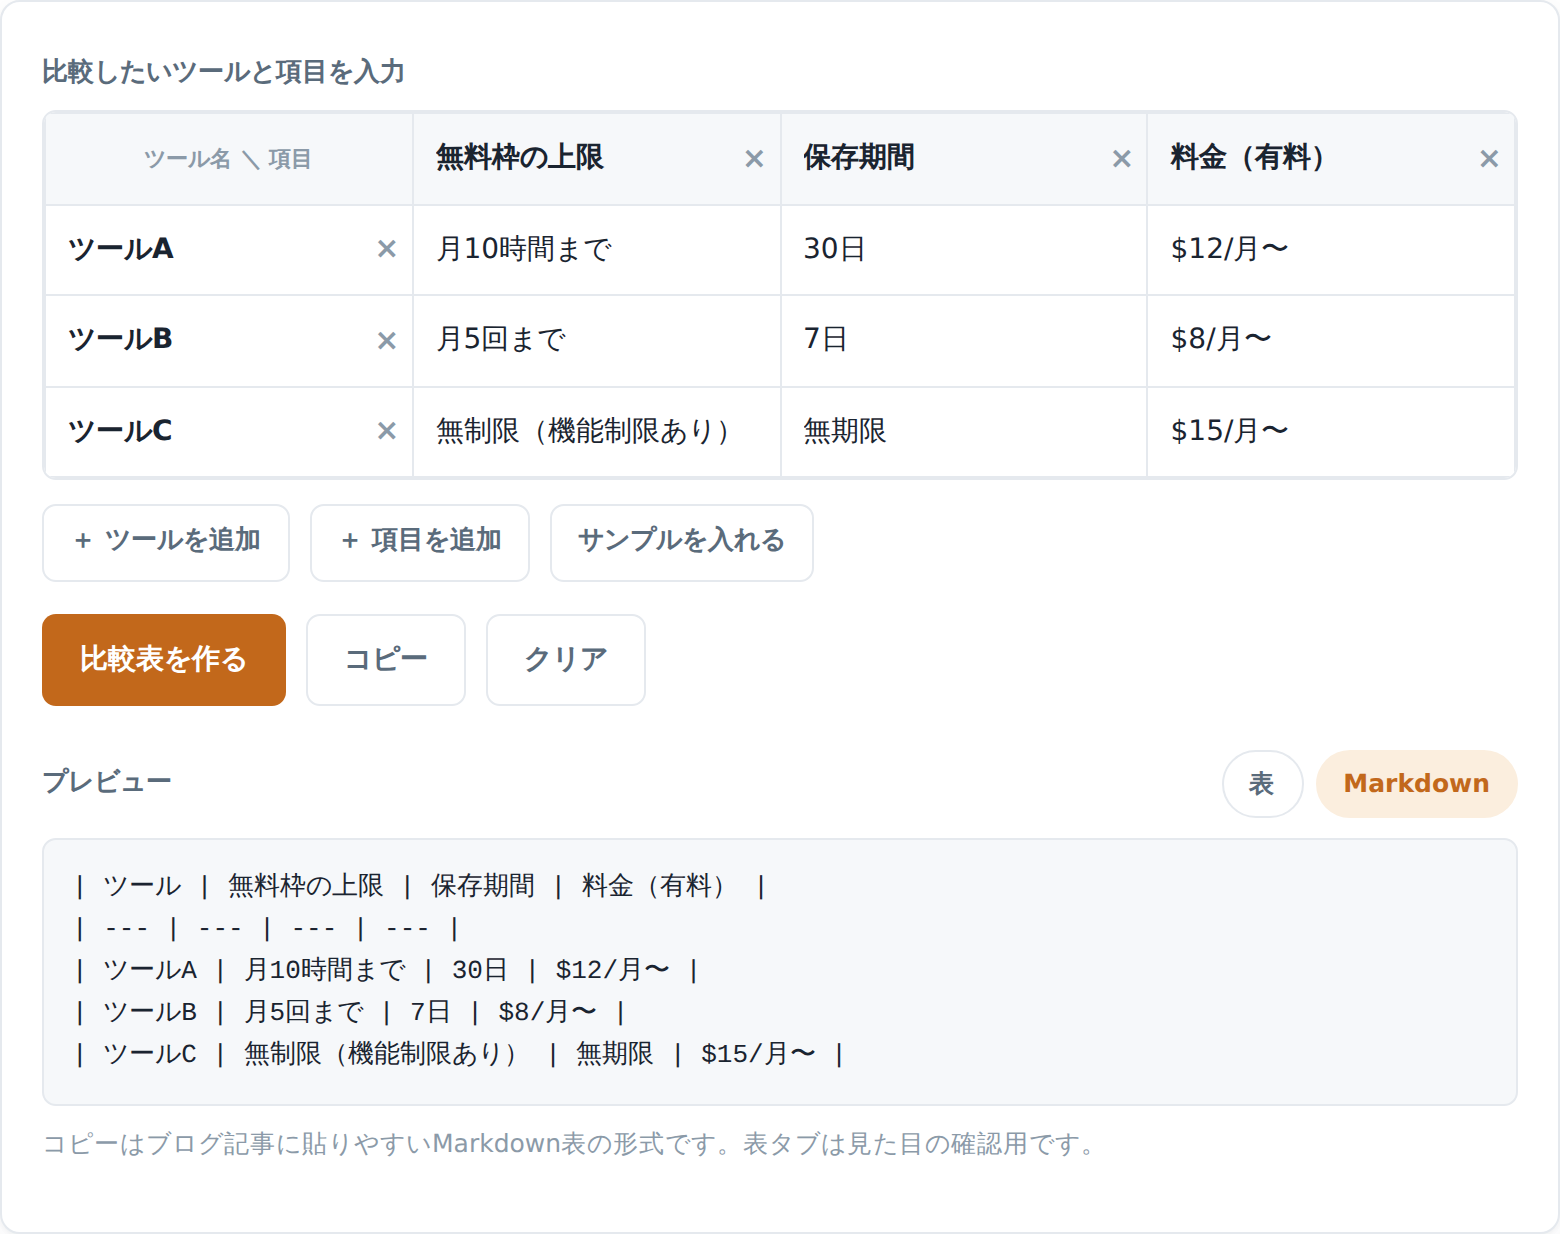Click the Markdown preview line for ツールC
The height and width of the screenshot is (1234, 1560).
pos(459,1054)
